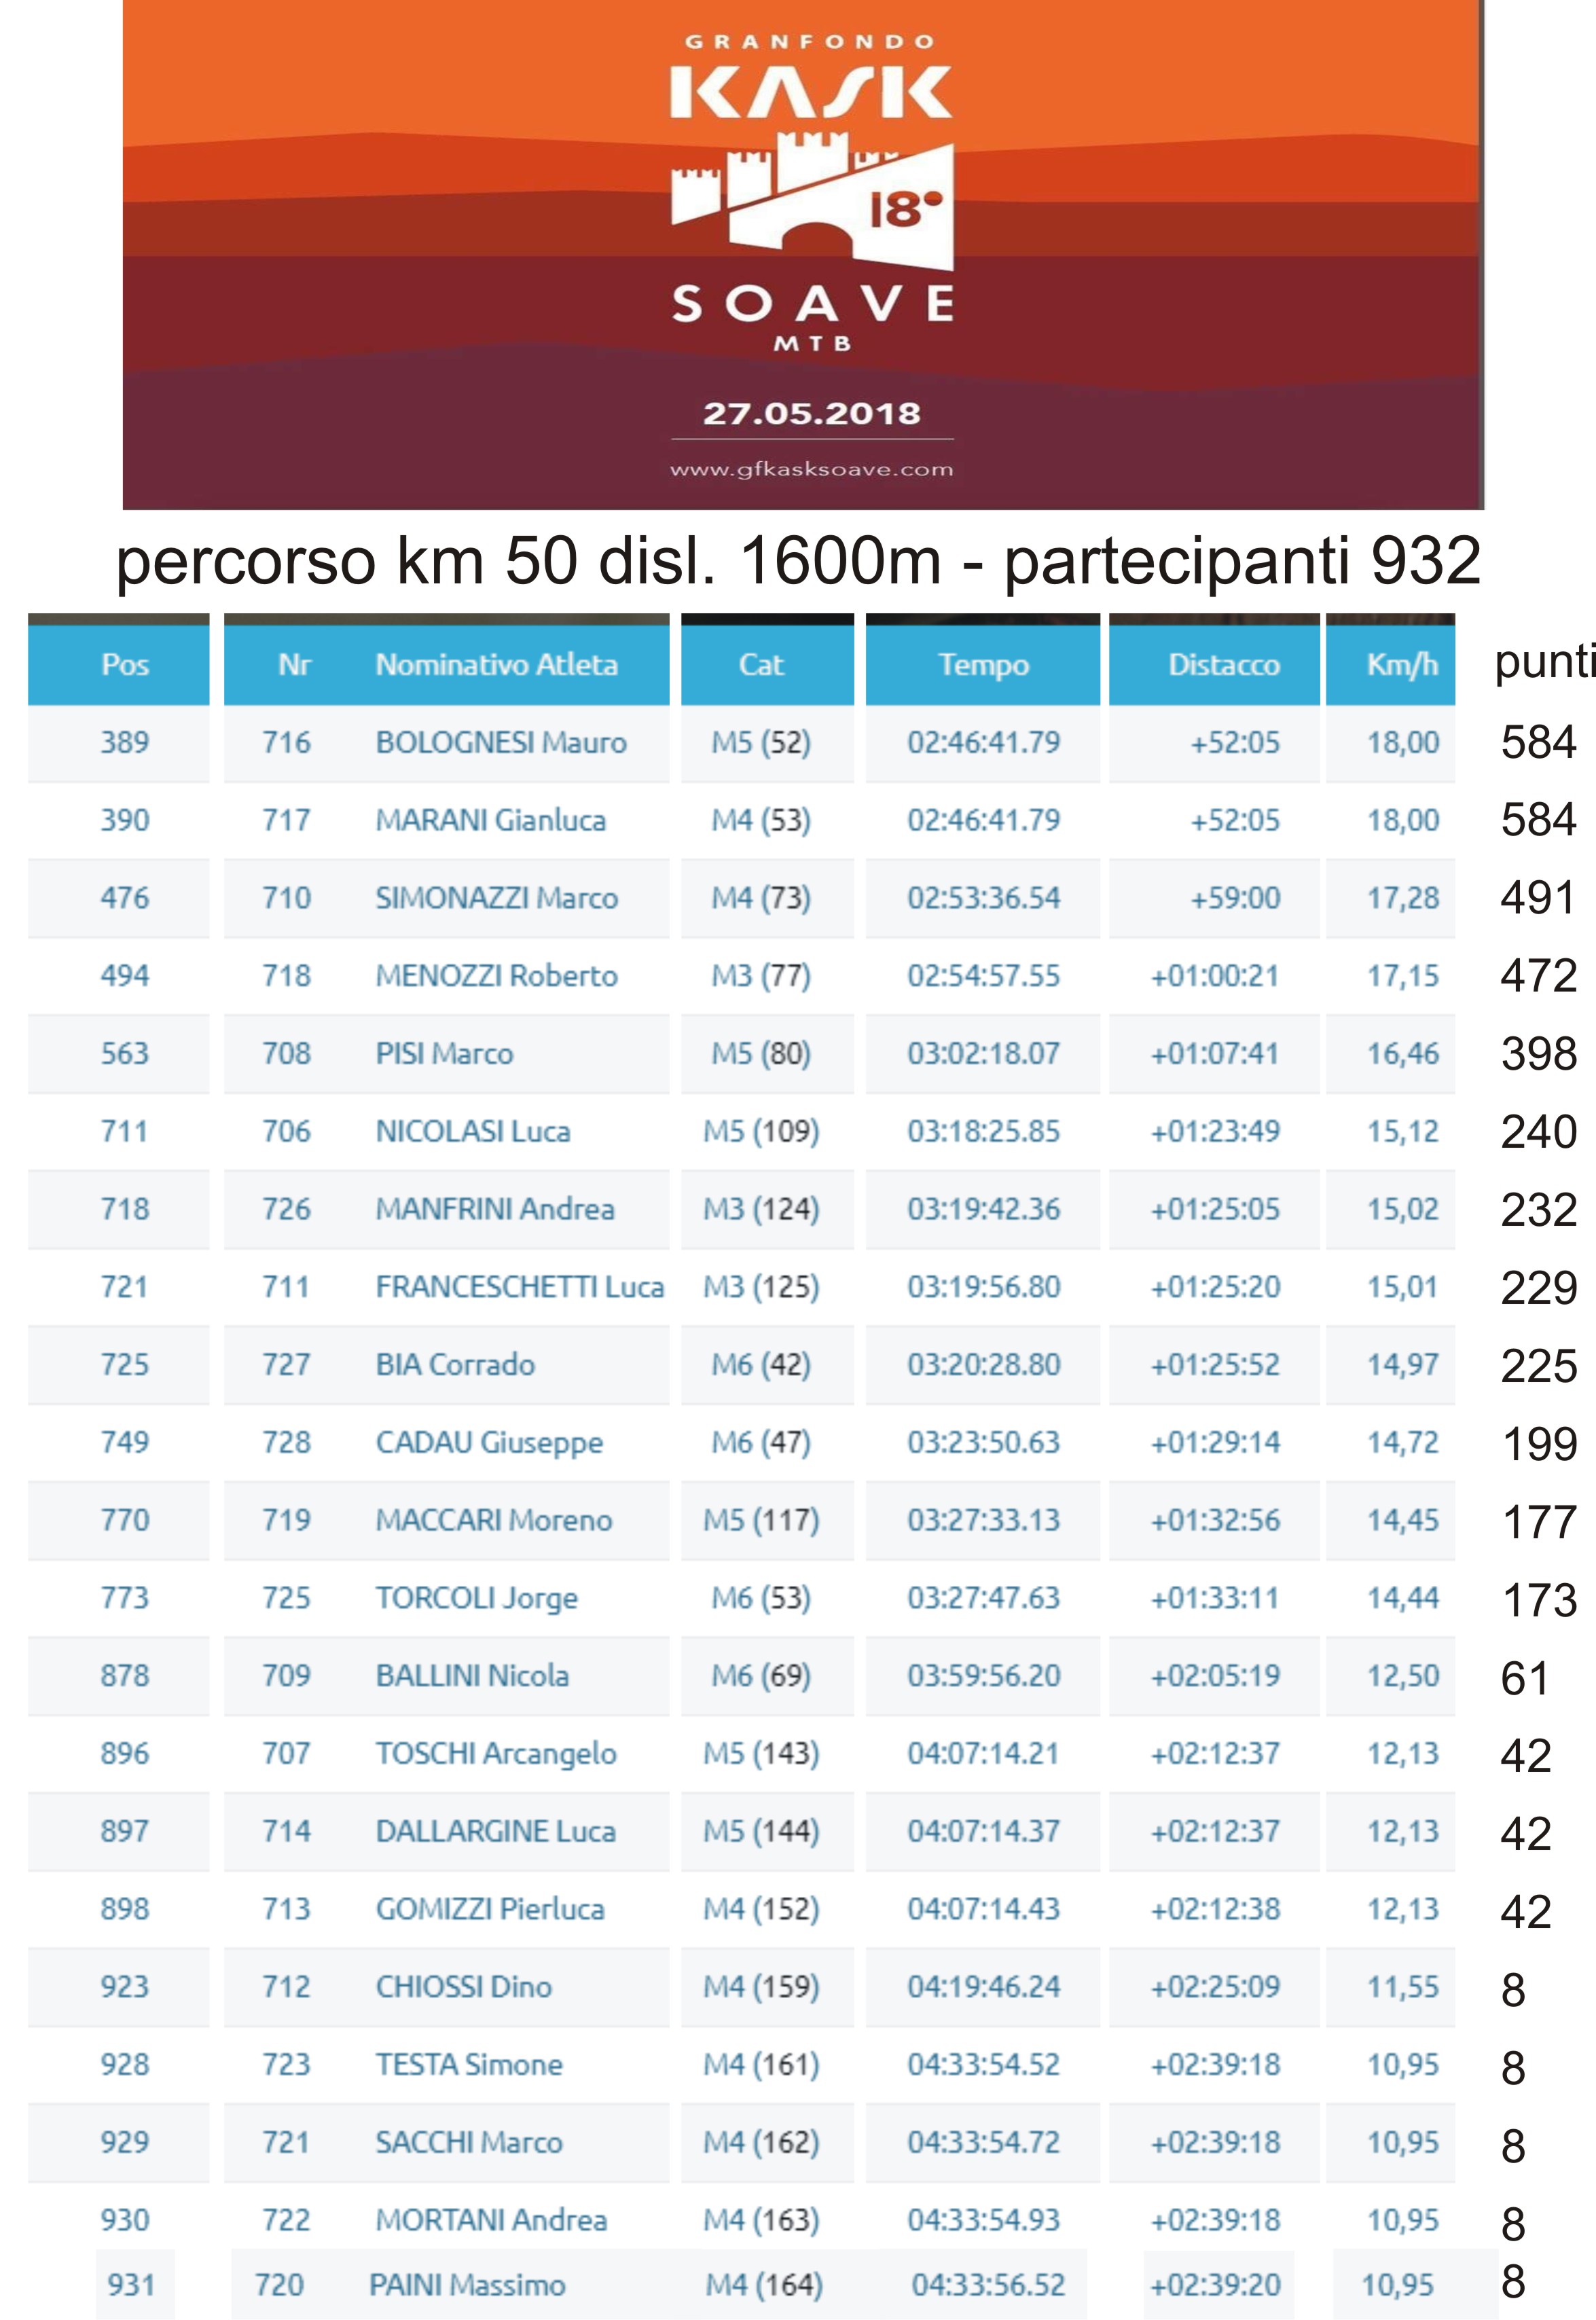This screenshot has width=1596, height=2320.
Task: Click the Nominativo Atleta column header
Action: pos(497,664)
